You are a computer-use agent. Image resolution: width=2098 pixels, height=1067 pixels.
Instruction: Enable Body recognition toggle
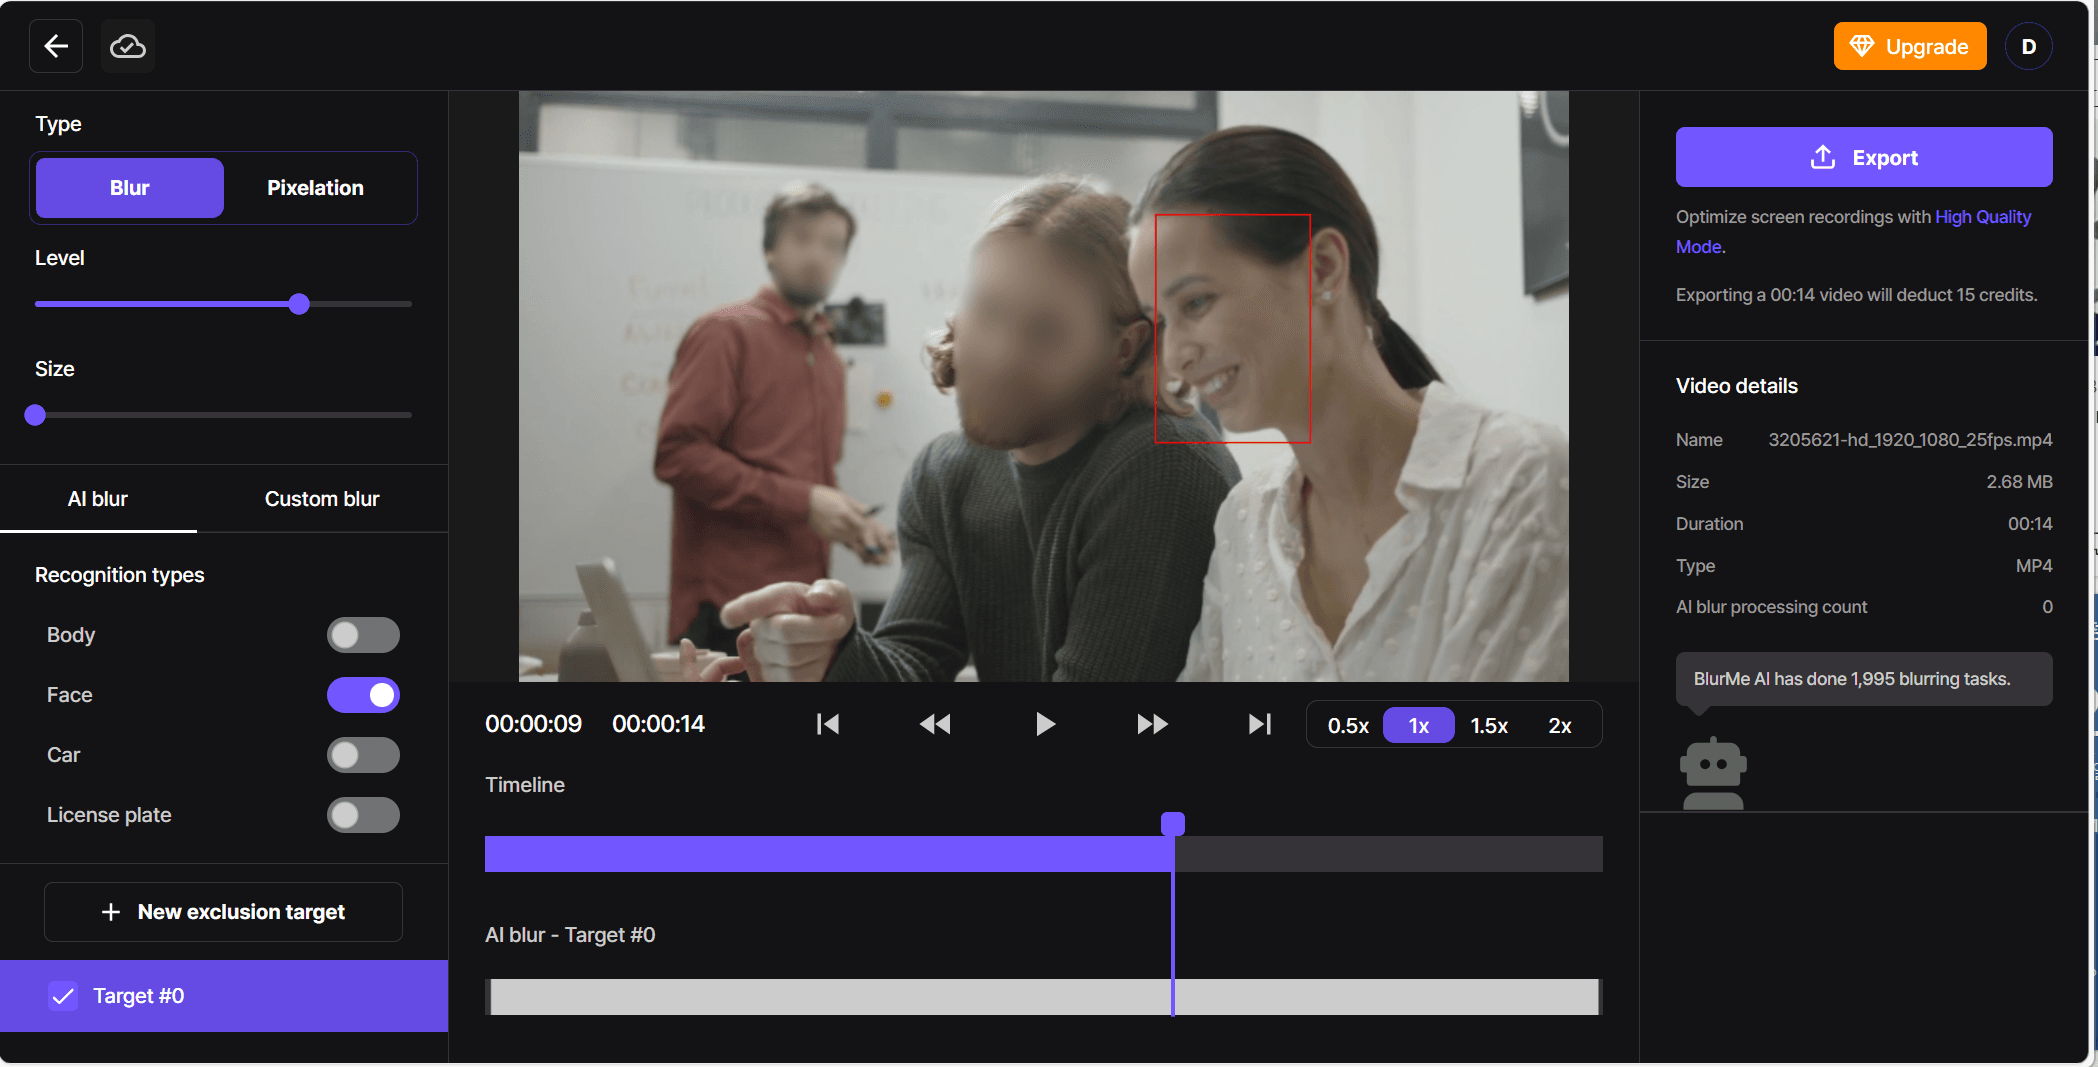click(363, 635)
